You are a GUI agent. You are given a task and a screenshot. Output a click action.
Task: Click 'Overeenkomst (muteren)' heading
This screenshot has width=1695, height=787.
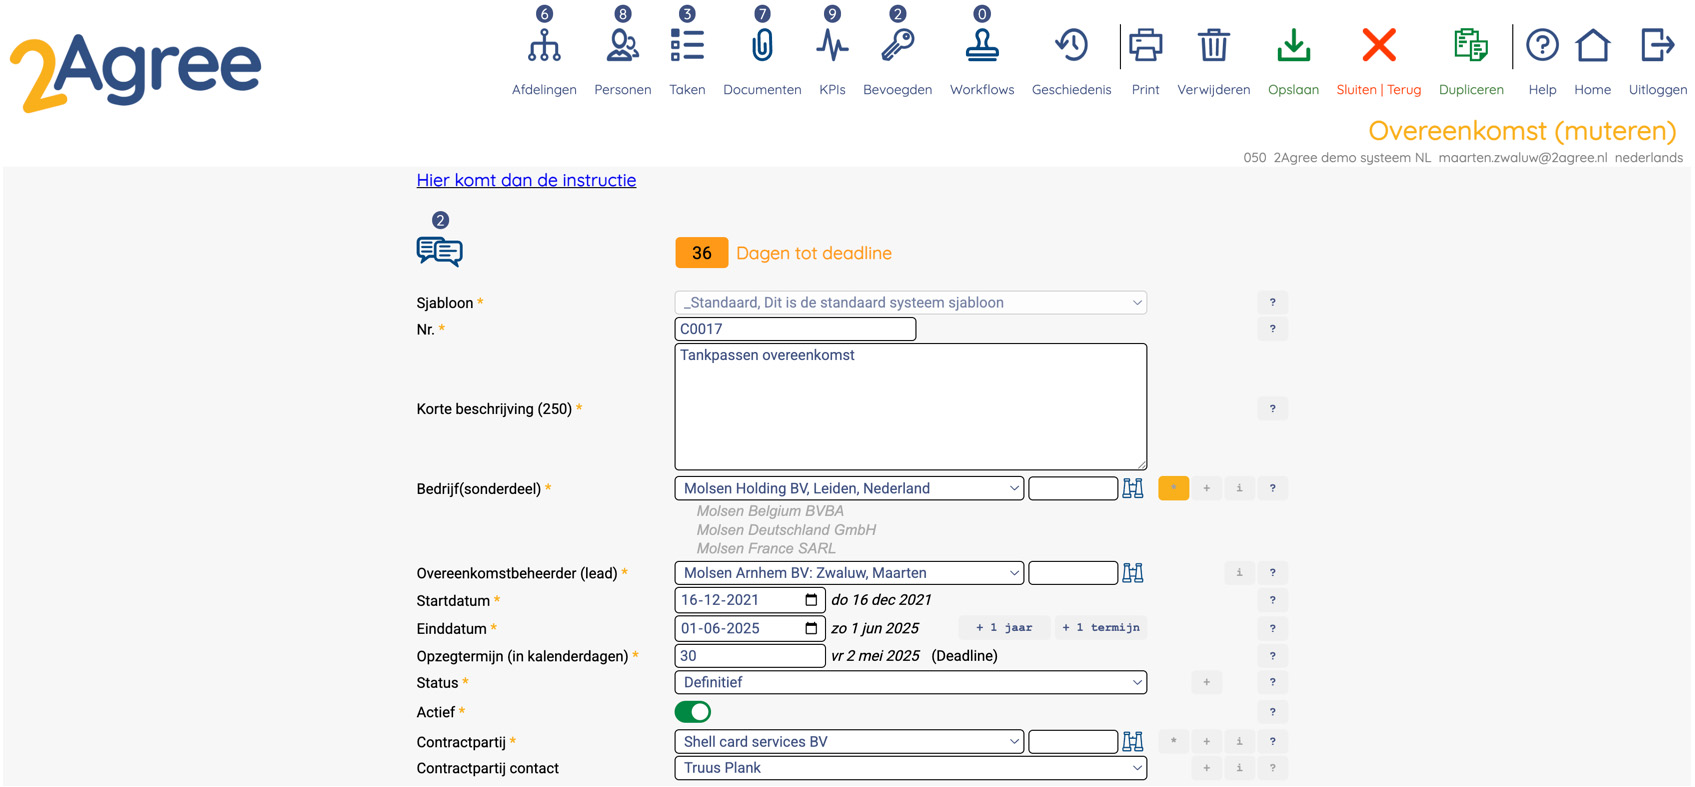[x=1522, y=131]
